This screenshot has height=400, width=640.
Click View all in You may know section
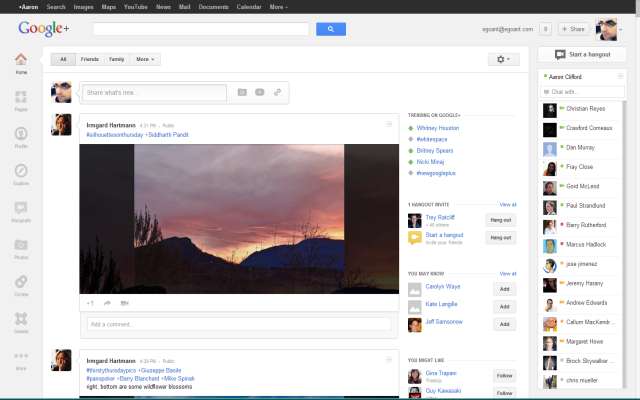pyautogui.click(x=508, y=273)
